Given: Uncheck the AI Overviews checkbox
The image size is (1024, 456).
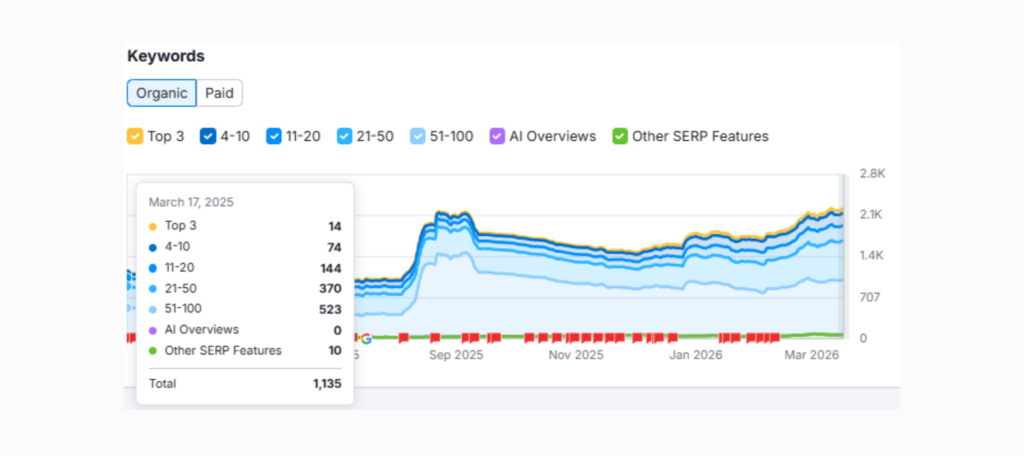Looking at the screenshot, I should pyautogui.click(x=497, y=136).
